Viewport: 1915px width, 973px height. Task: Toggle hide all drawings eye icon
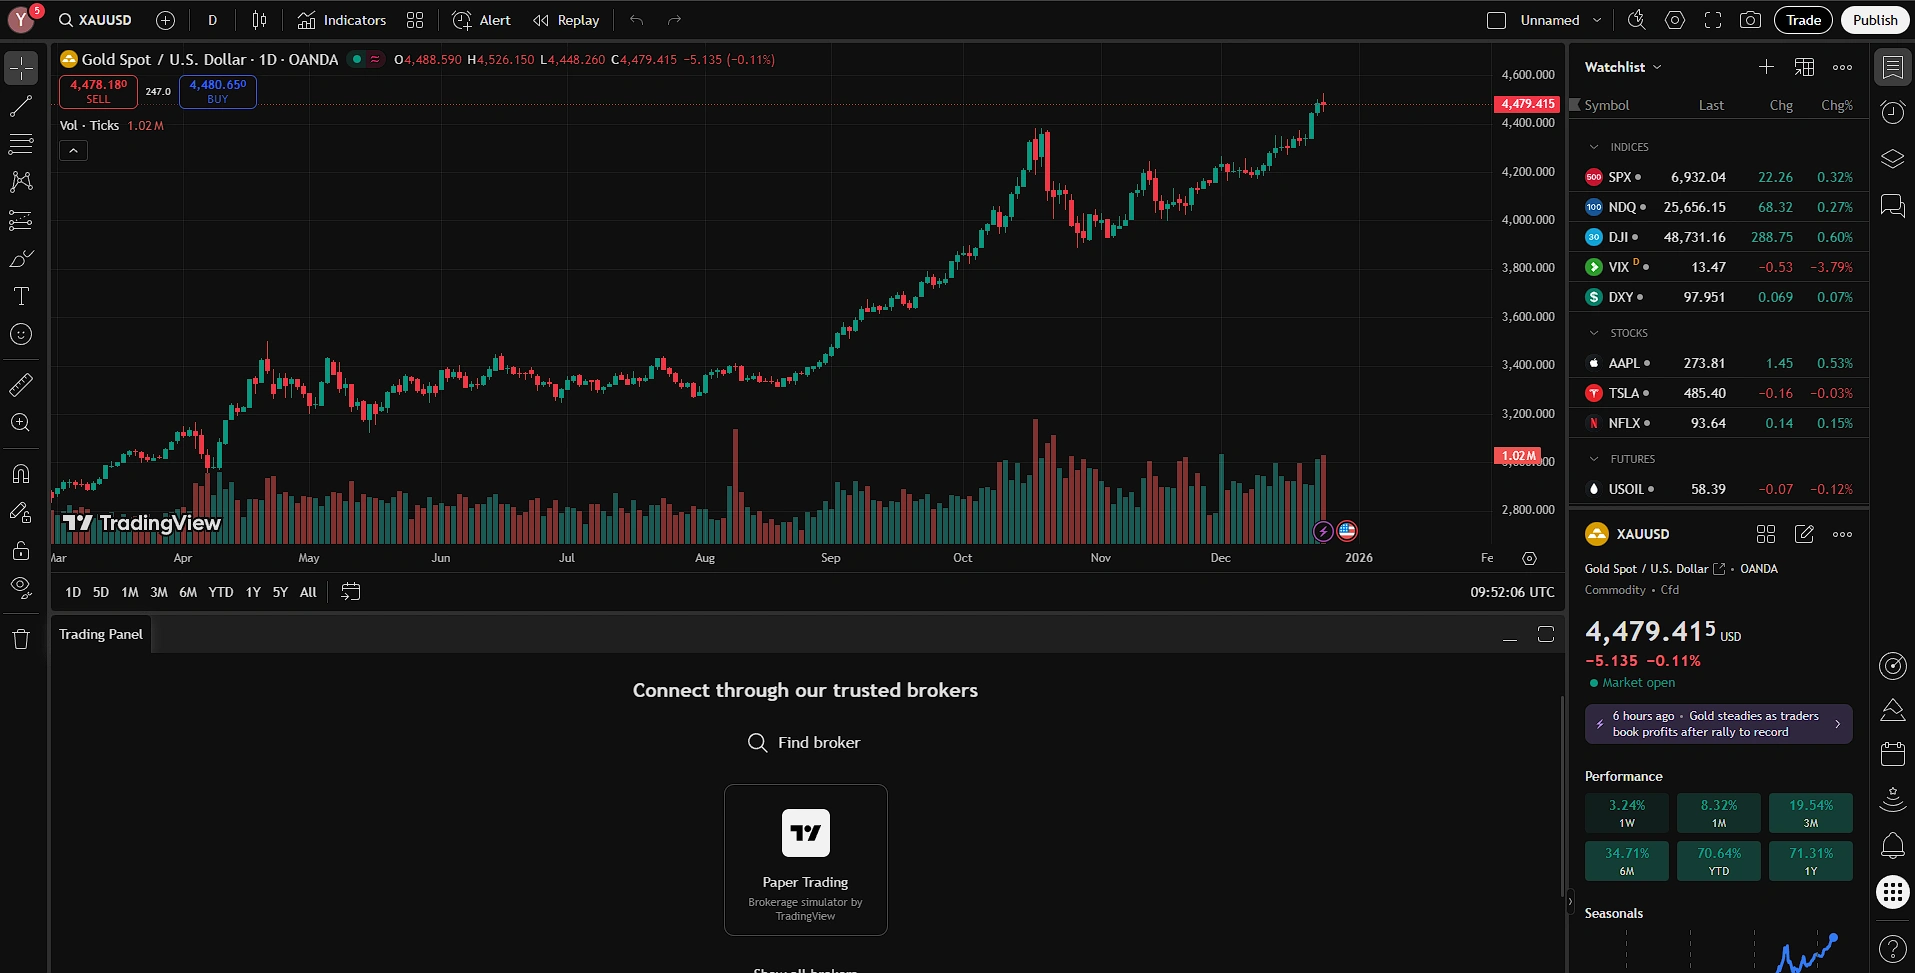point(21,588)
